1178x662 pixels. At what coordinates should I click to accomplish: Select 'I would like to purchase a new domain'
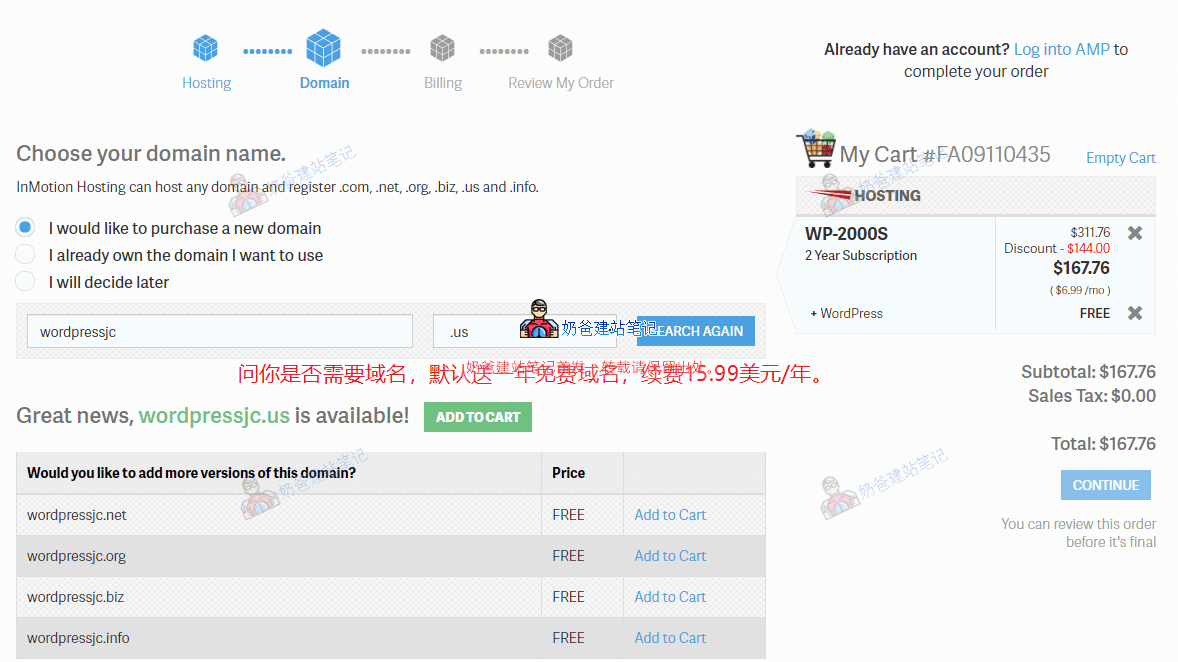(24, 227)
